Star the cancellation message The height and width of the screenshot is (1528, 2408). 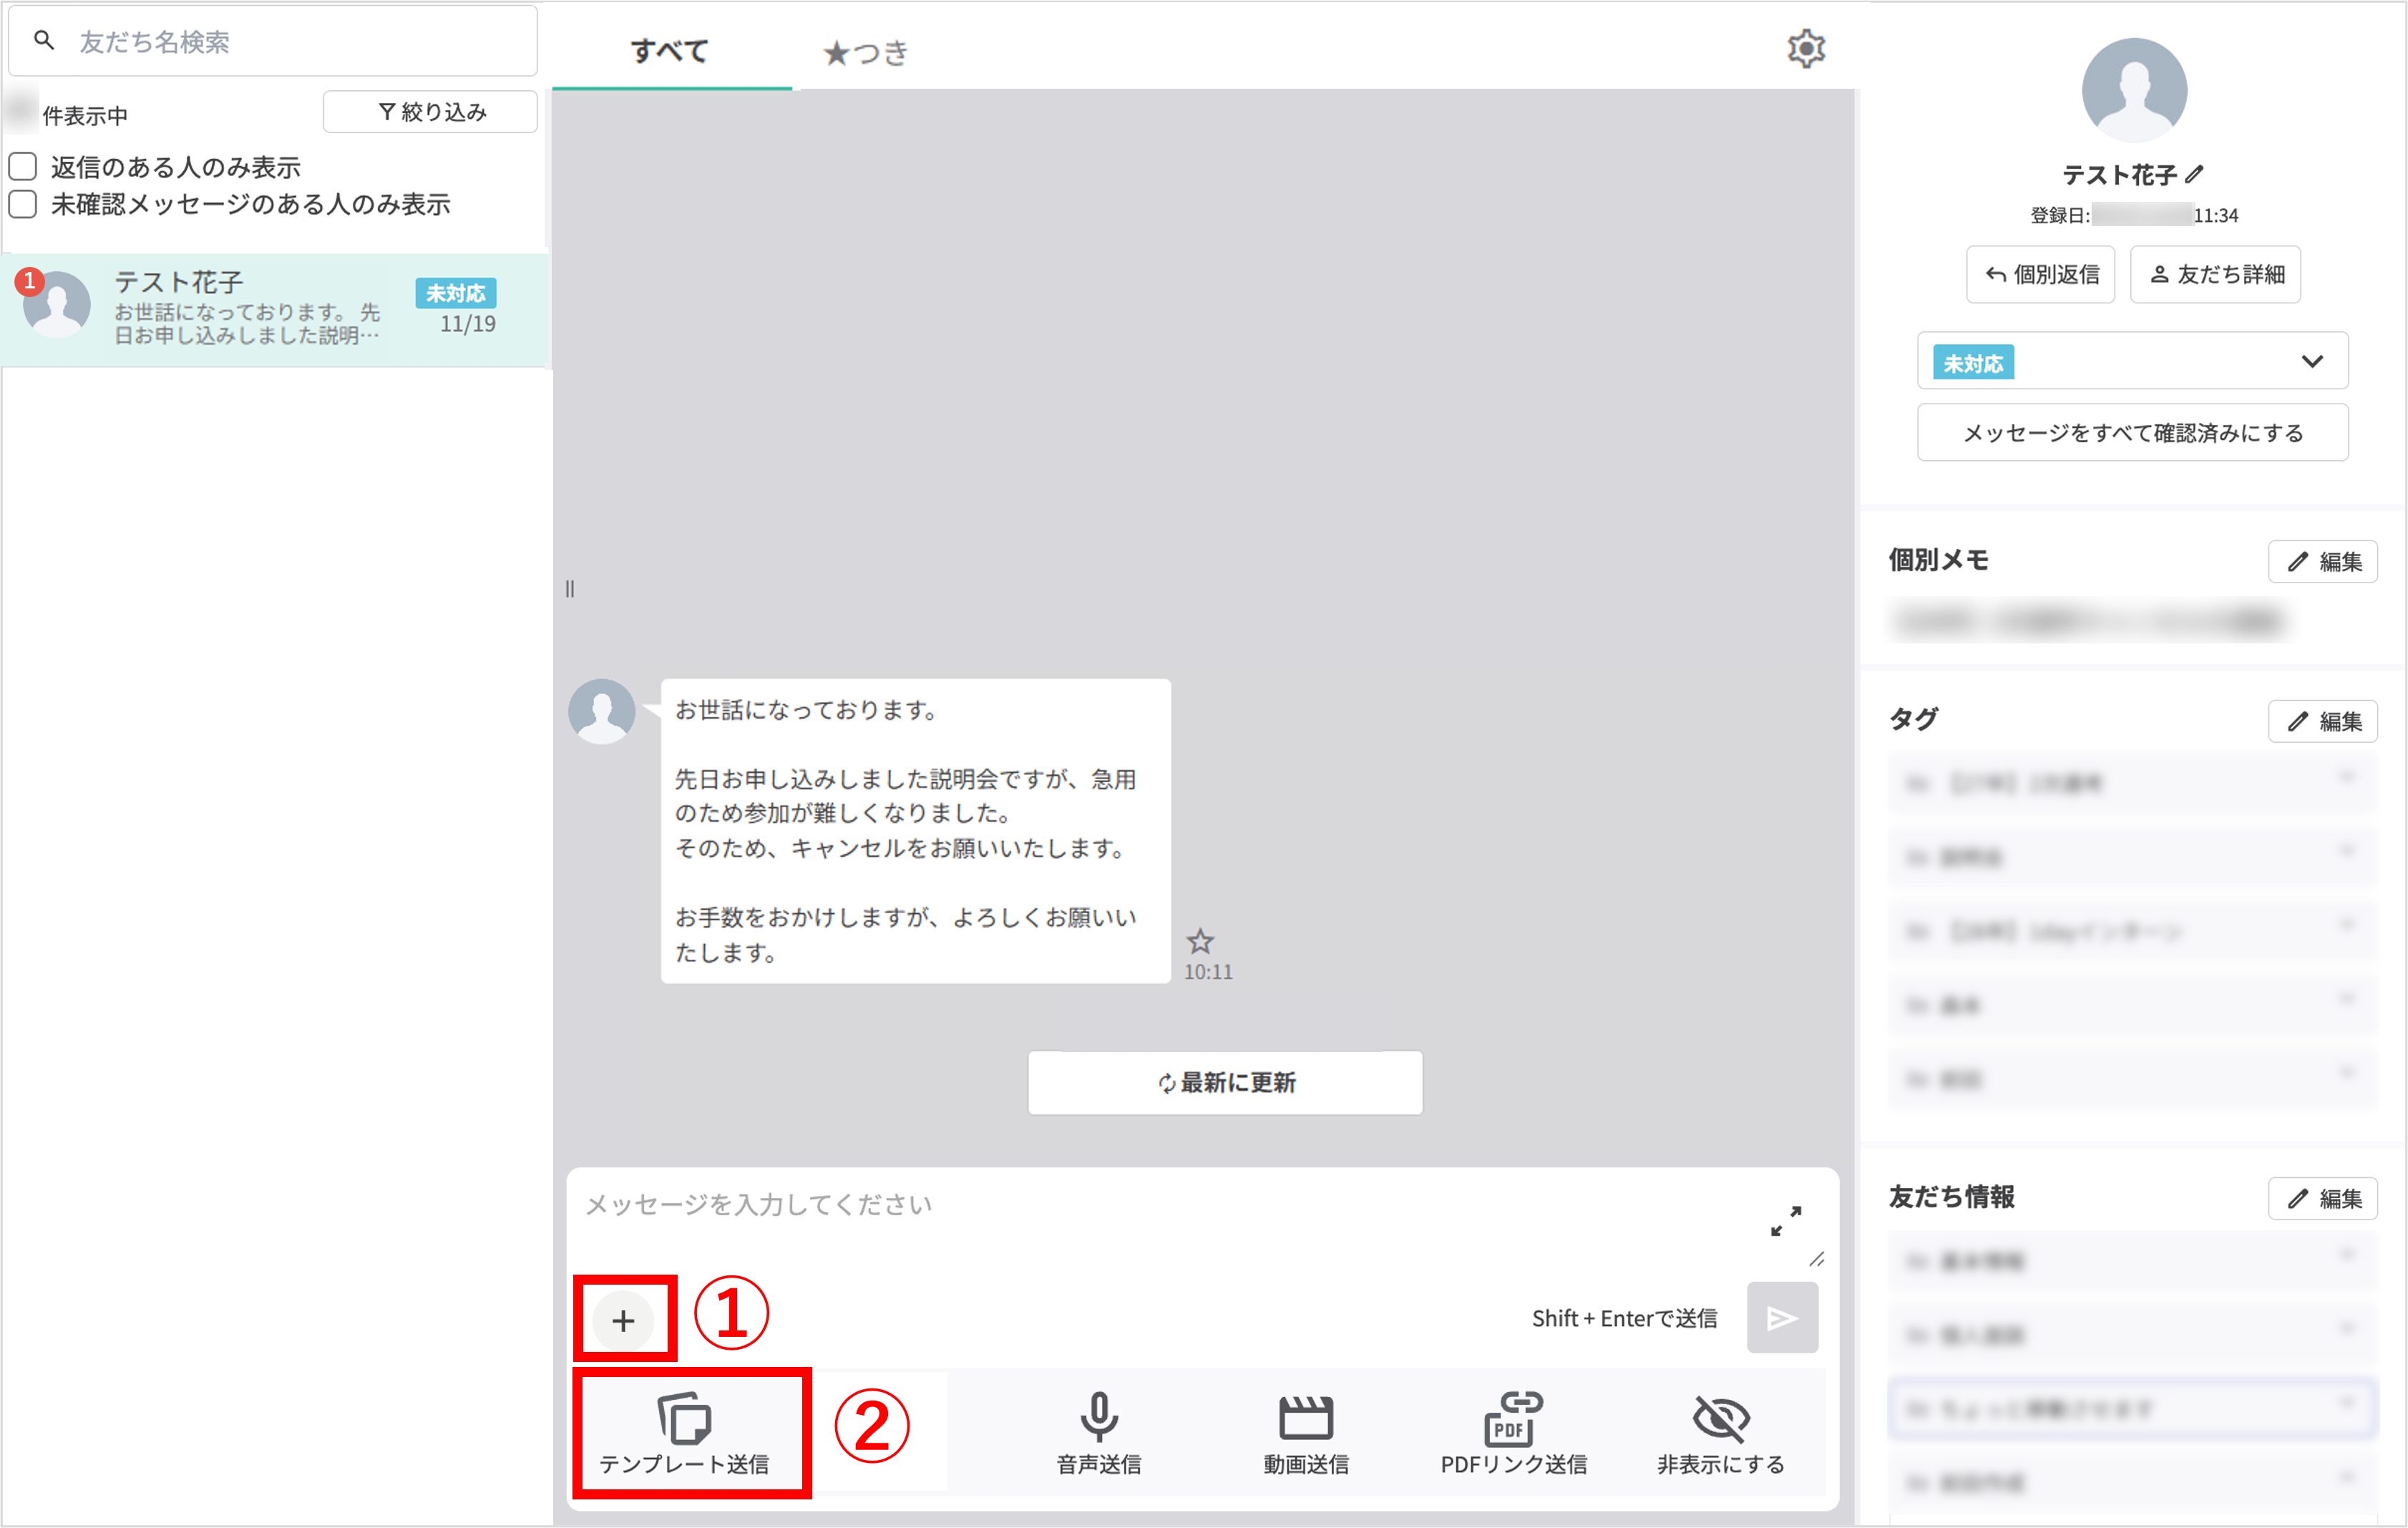pyautogui.click(x=1200, y=941)
